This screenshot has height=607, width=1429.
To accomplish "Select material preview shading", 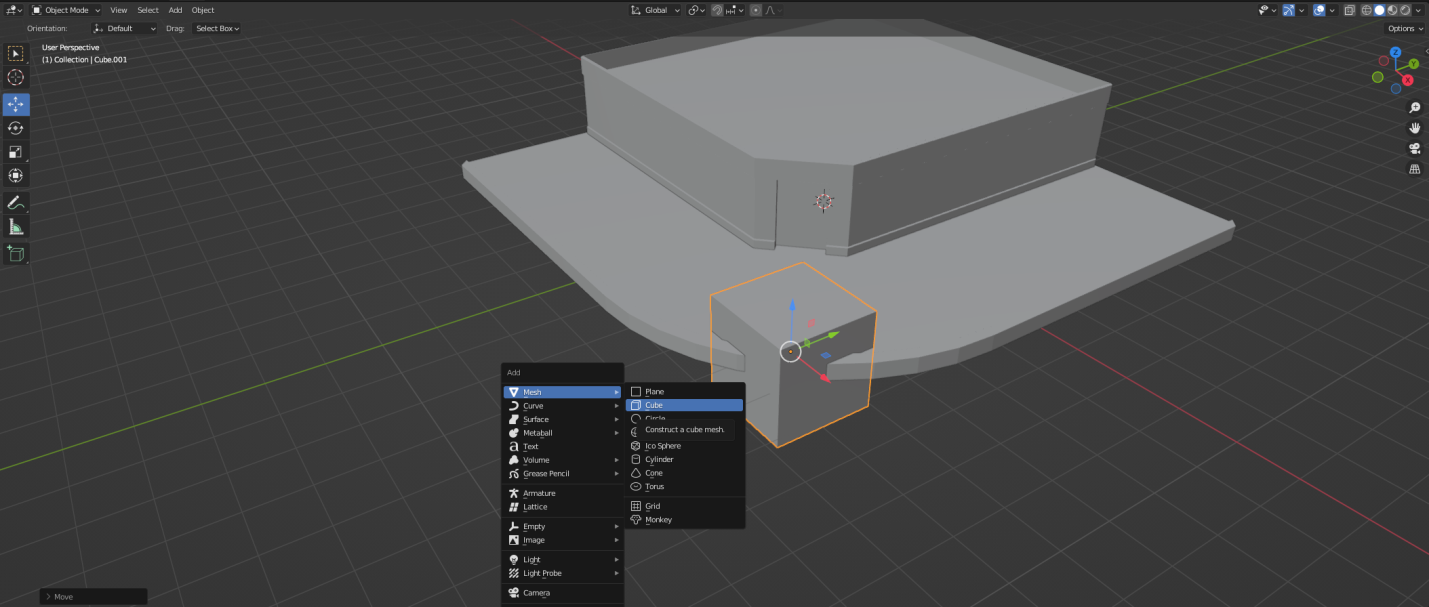I will 1392,10.
